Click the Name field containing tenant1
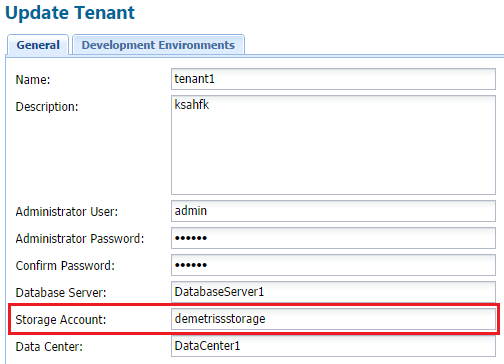Image resolution: width=504 pixels, height=364 pixels. [333, 79]
